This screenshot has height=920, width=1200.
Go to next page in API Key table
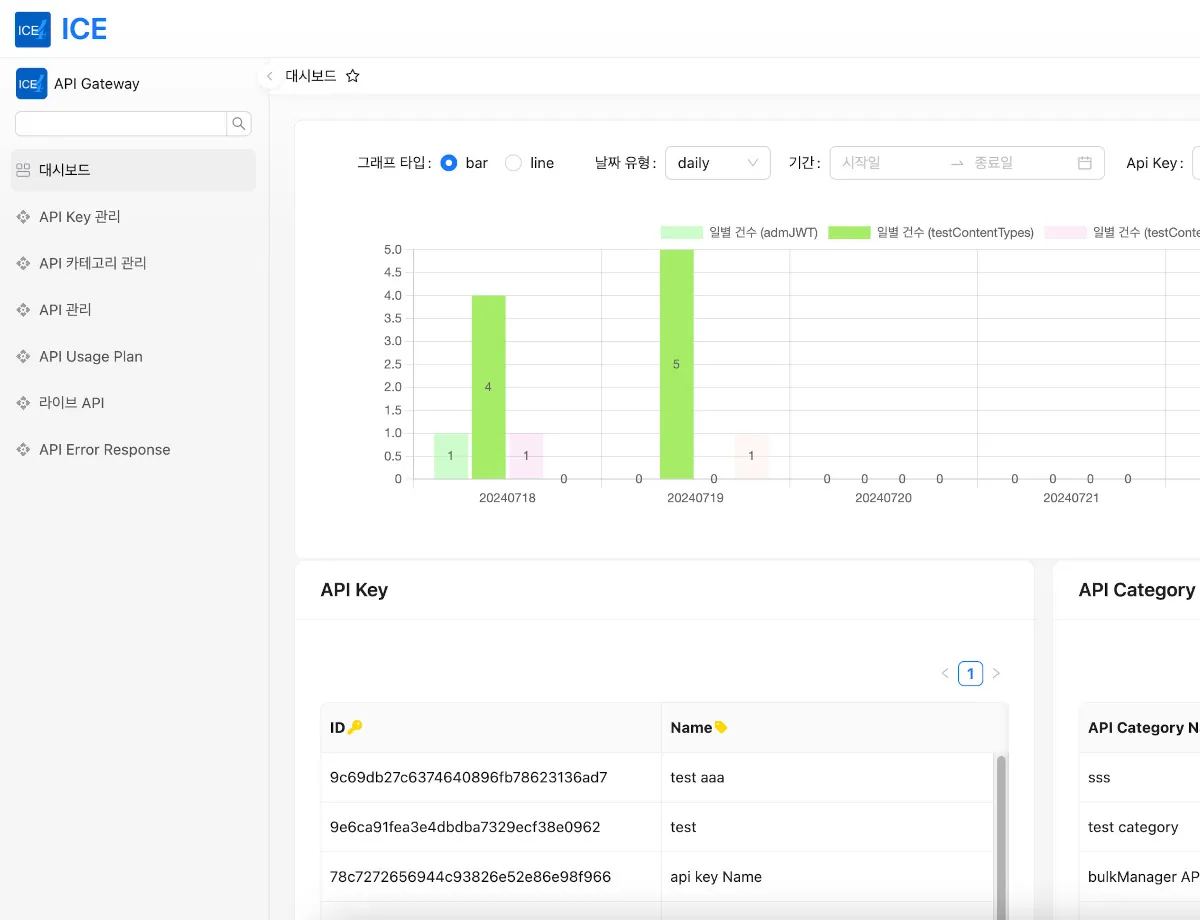pos(996,674)
